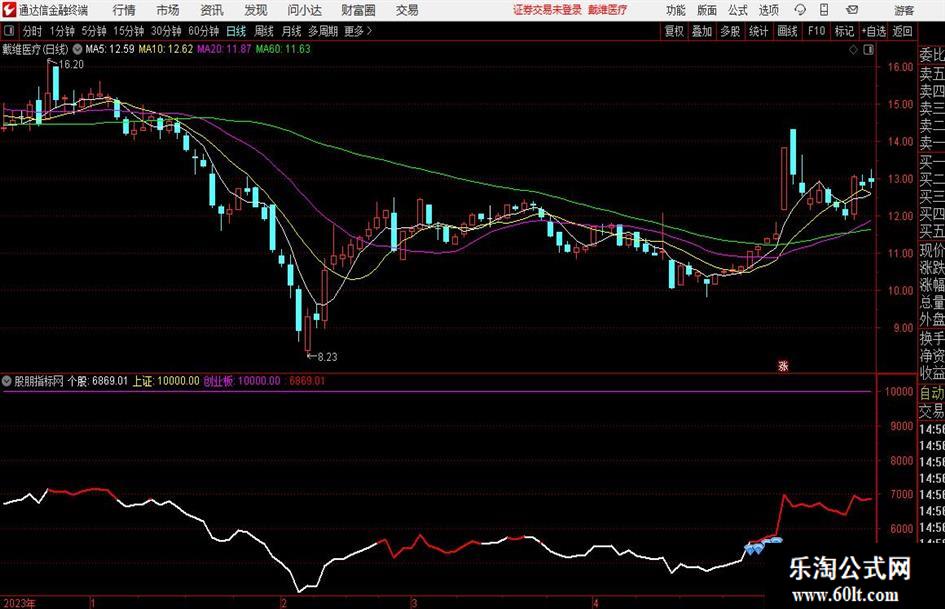Click the 统计 statistics button
Viewport: 945px width, 609px height.
758,31
